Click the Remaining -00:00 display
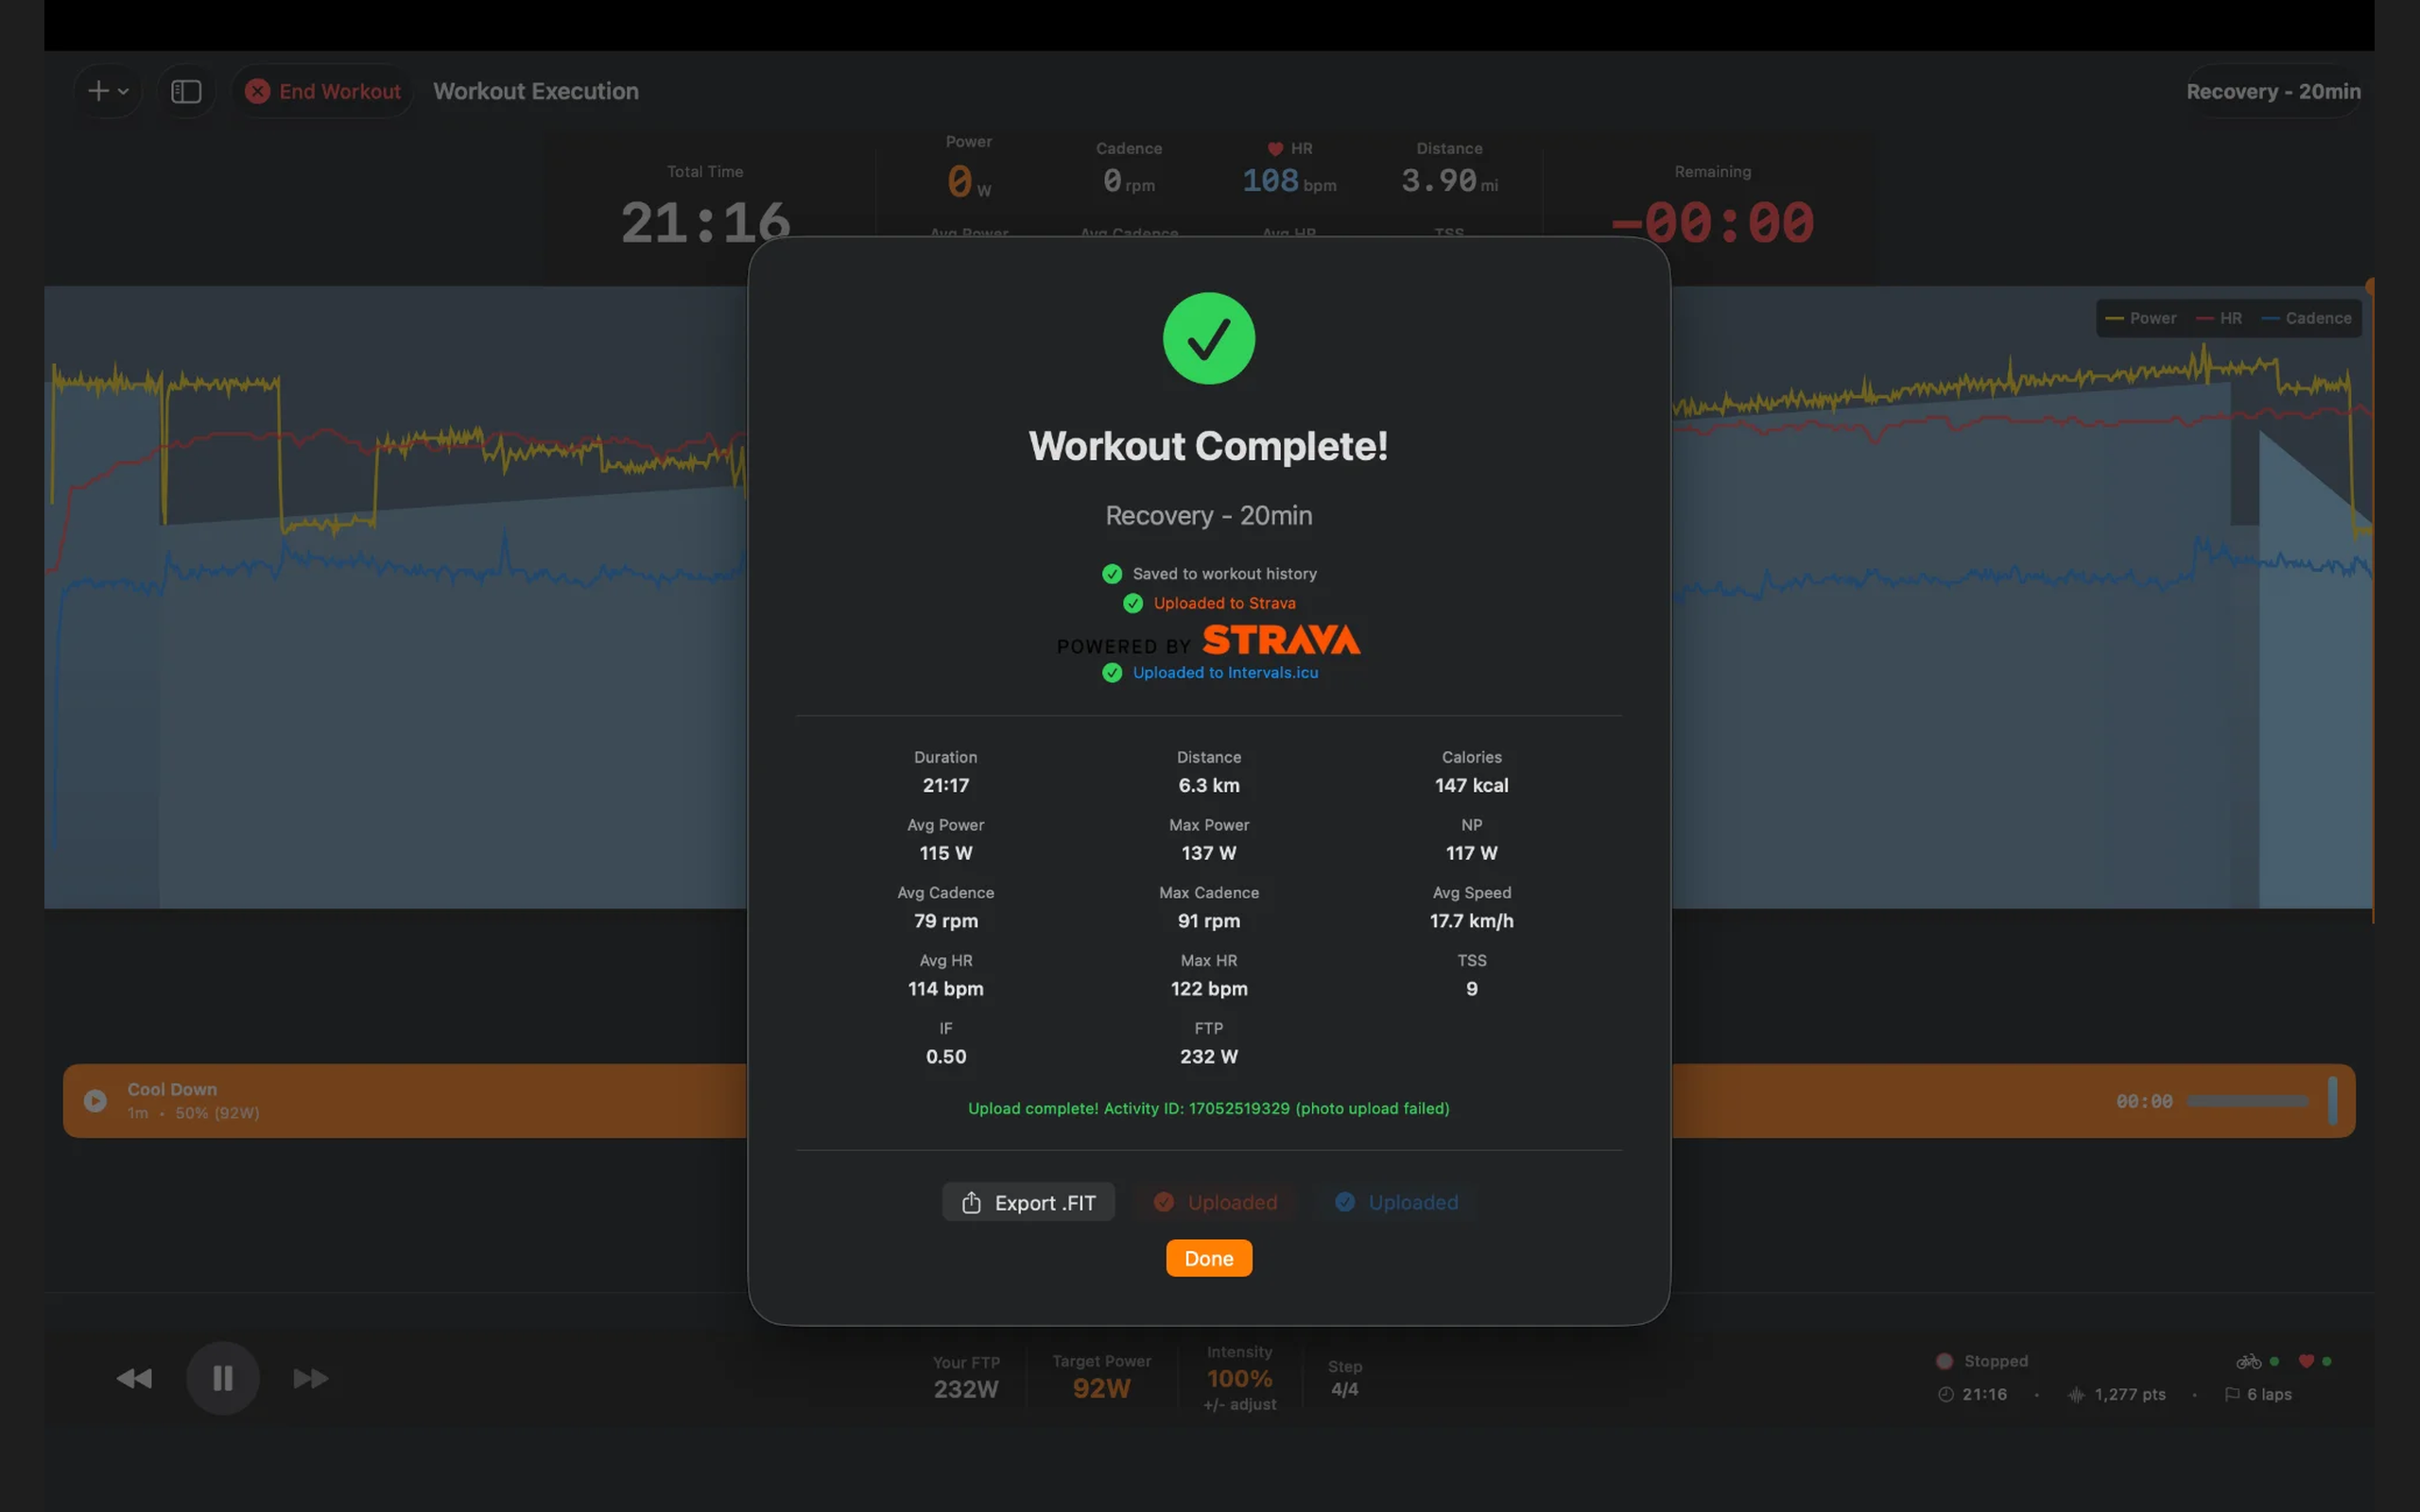2420x1512 pixels. 1712,222
